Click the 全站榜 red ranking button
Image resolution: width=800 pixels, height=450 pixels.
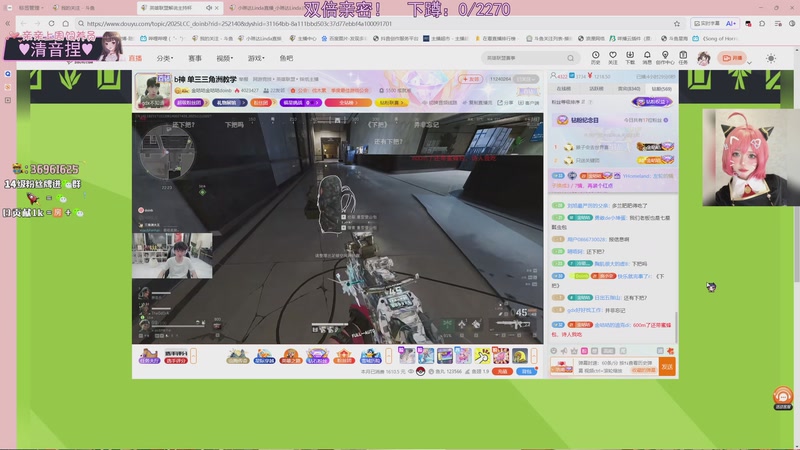click(x=348, y=103)
